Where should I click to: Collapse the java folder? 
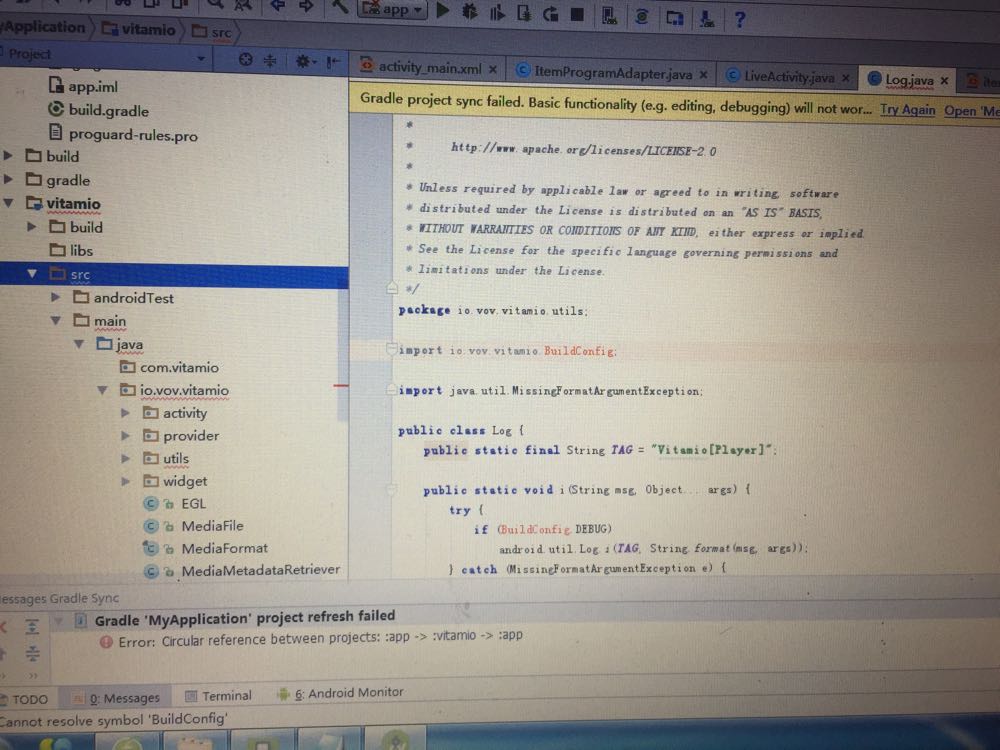point(78,344)
